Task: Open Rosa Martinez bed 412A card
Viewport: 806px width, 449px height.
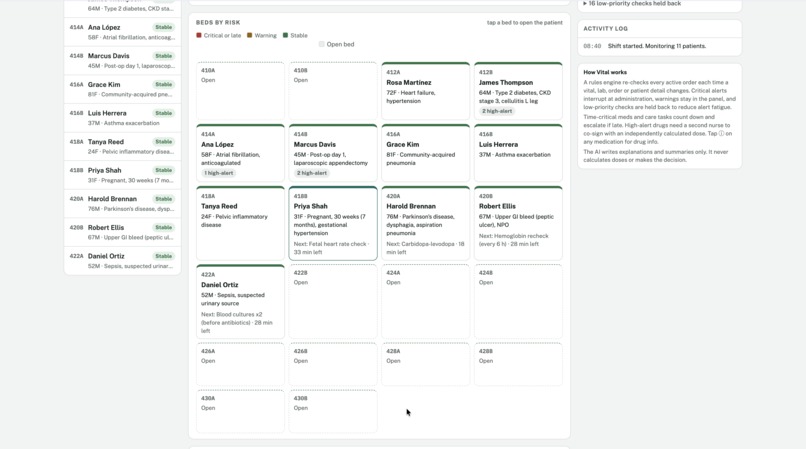Action: [x=426, y=91]
